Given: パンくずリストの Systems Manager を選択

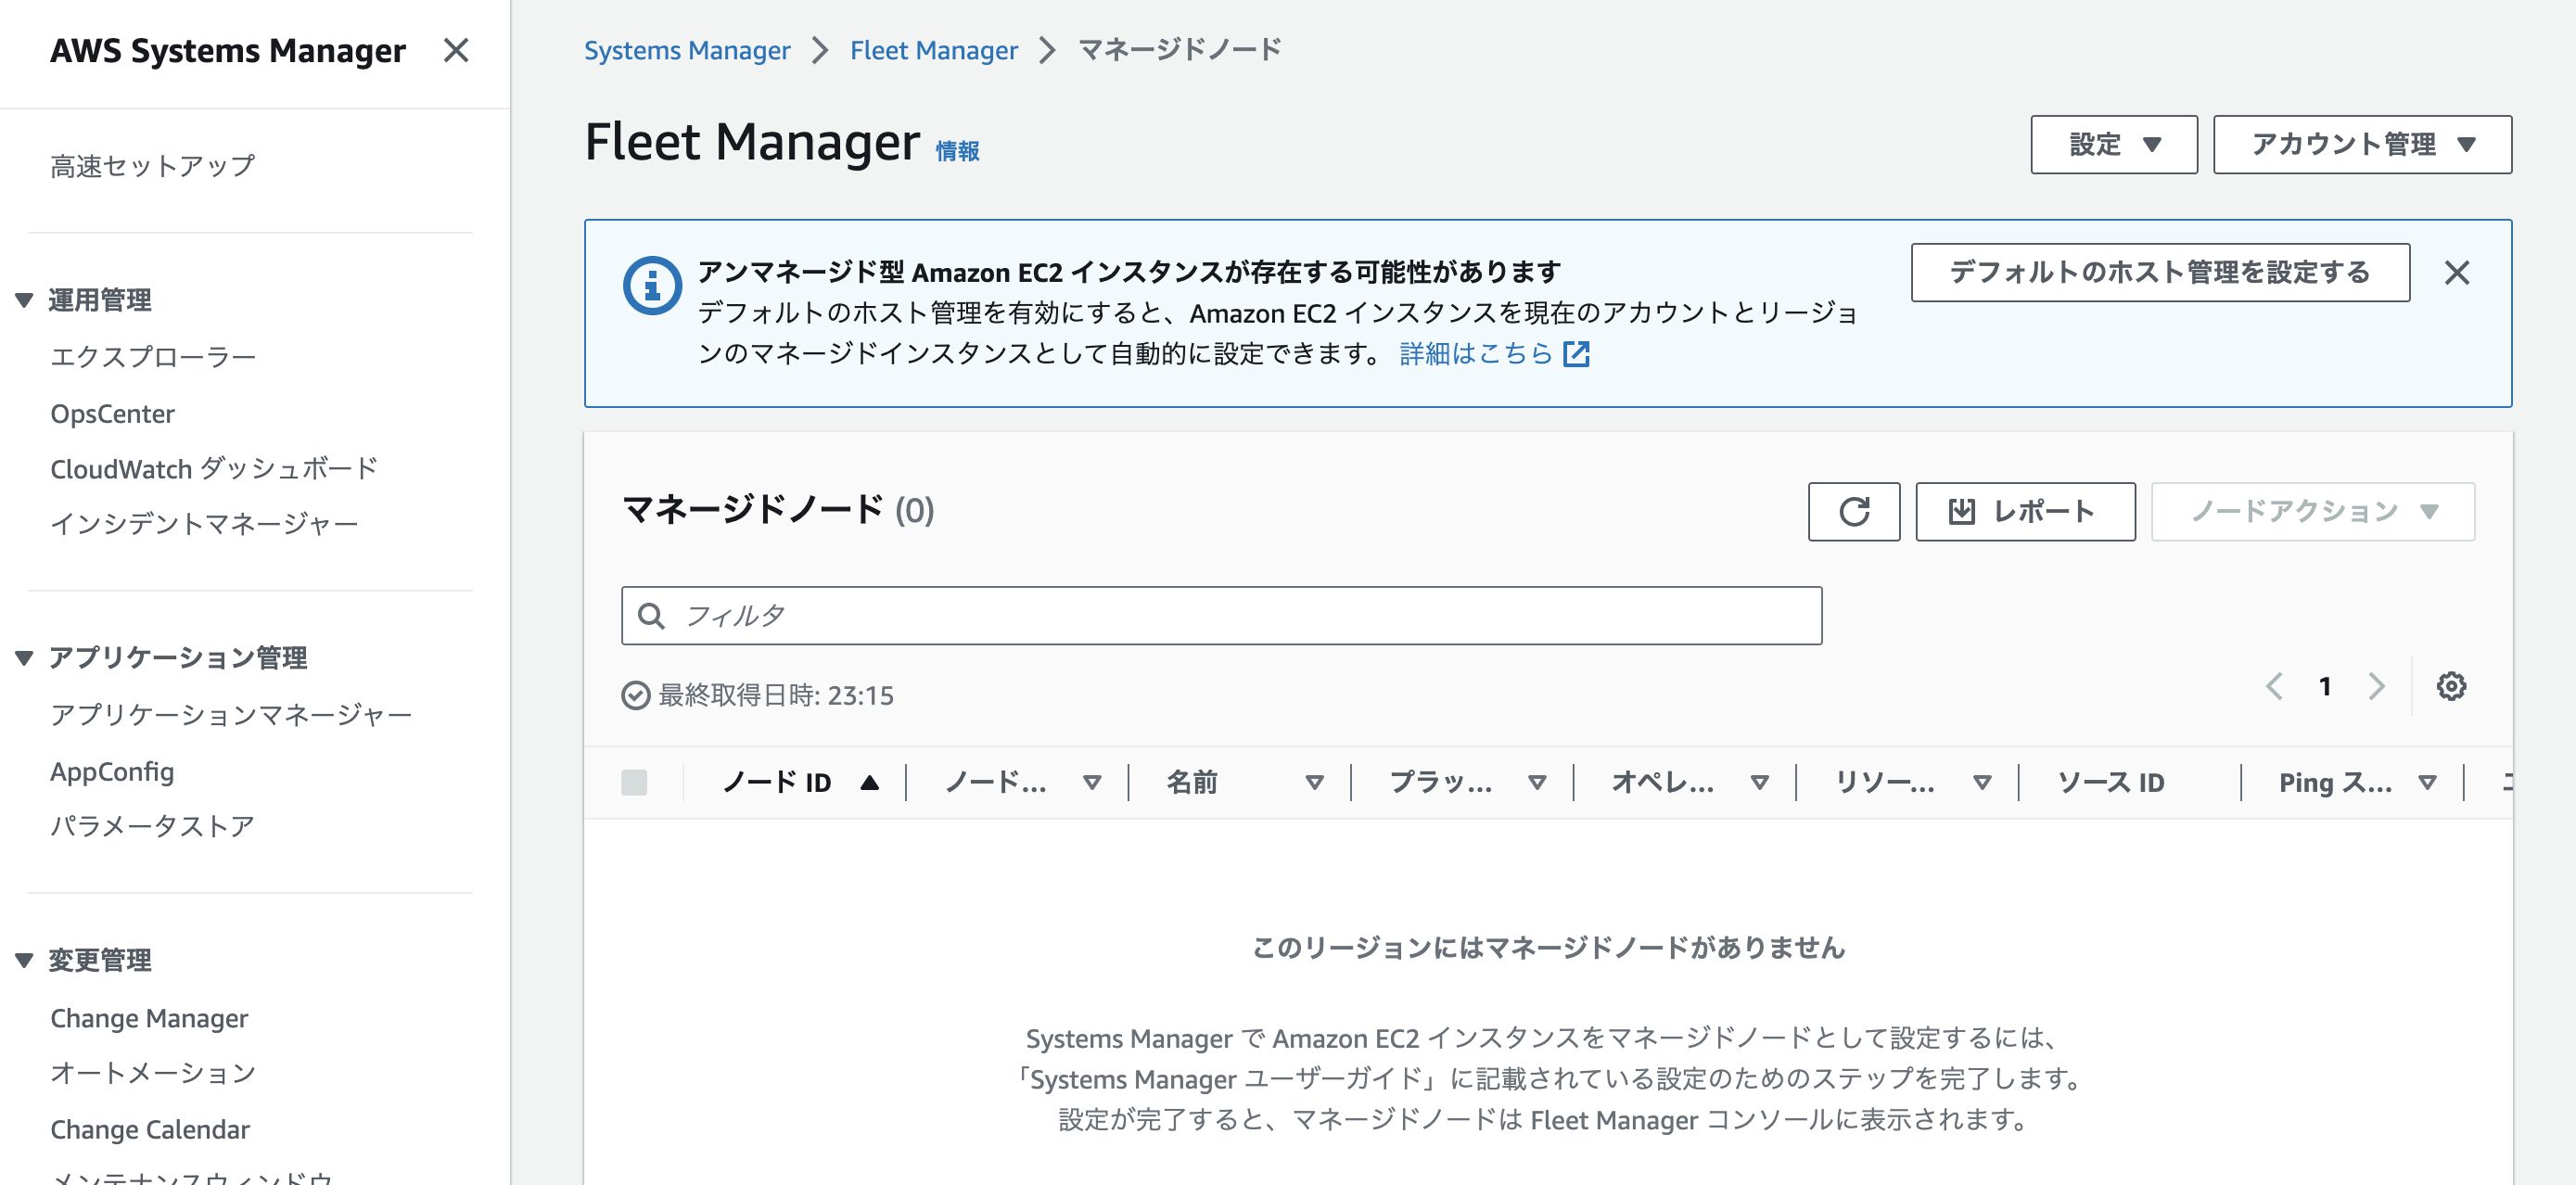Looking at the screenshot, I should pos(687,50).
